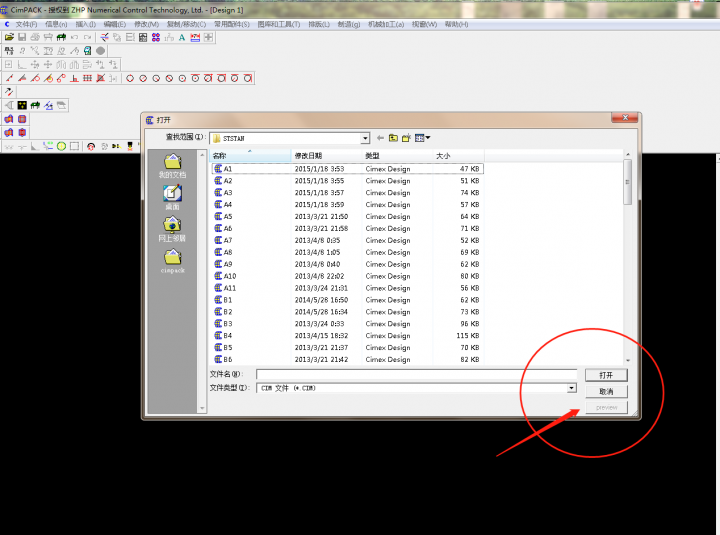Click the 打开 button
This screenshot has width=720, height=535.
click(606, 375)
